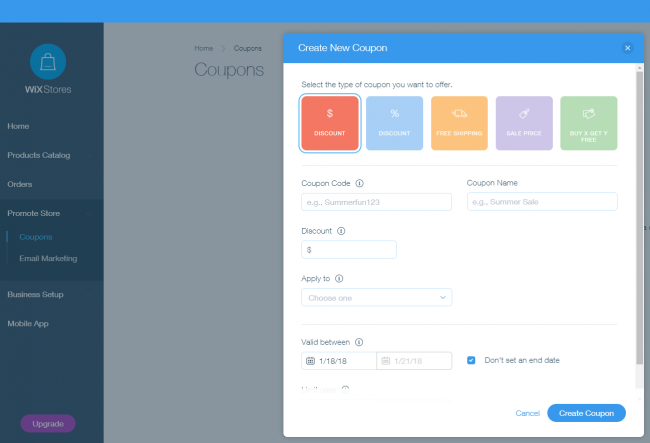Image resolution: width=650 pixels, height=443 pixels.
Task: Click the Wix Stores shopping bag logo
Action: click(x=48, y=62)
